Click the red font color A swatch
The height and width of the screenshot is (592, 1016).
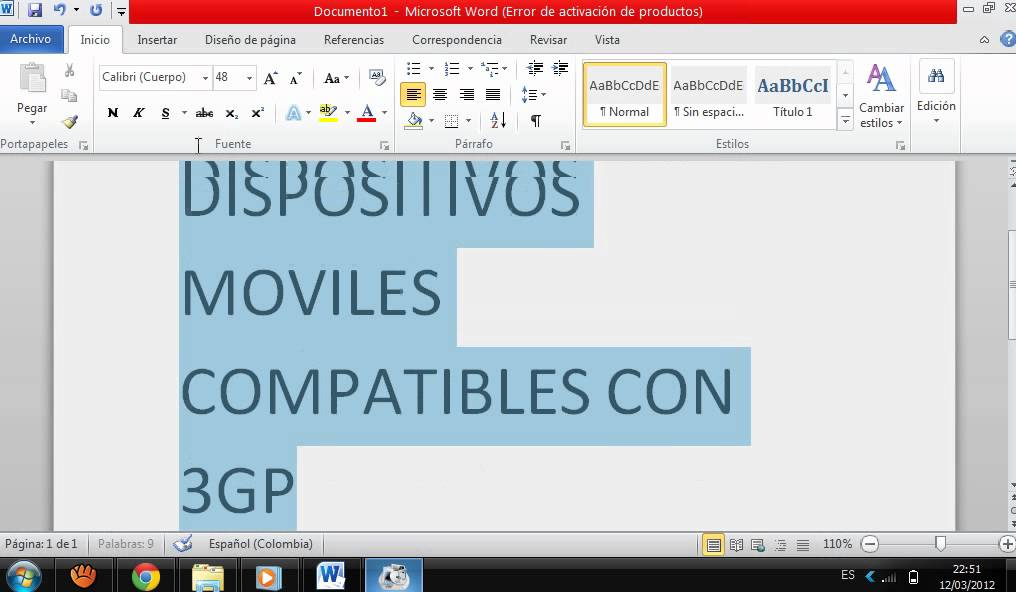coord(366,113)
